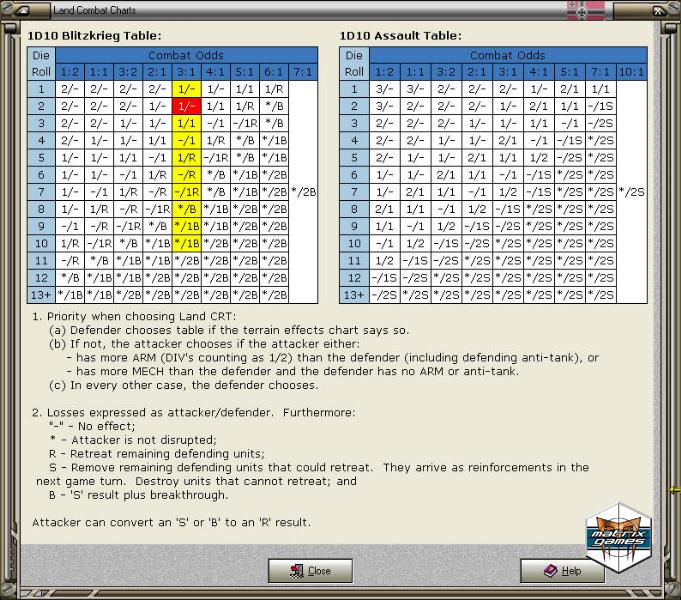Click the */2B result under Blitzkrieg 7:1 column
The height and width of the screenshot is (600, 681).
coord(303,191)
